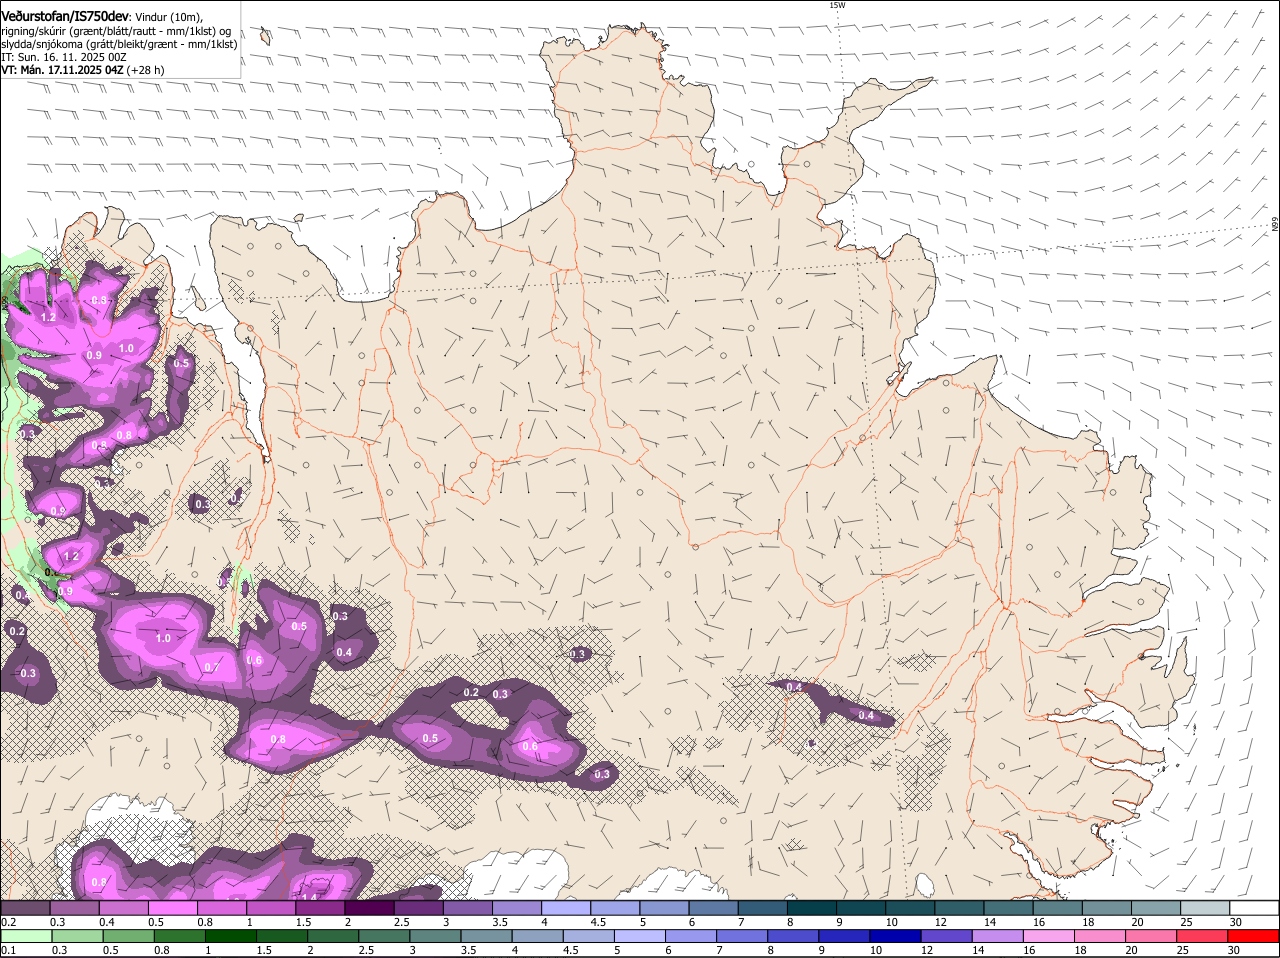The image size is (1280, 958).
Task: Select lower-row pale green swatch between 0.1 and 0.3
Action: point(25,936)
